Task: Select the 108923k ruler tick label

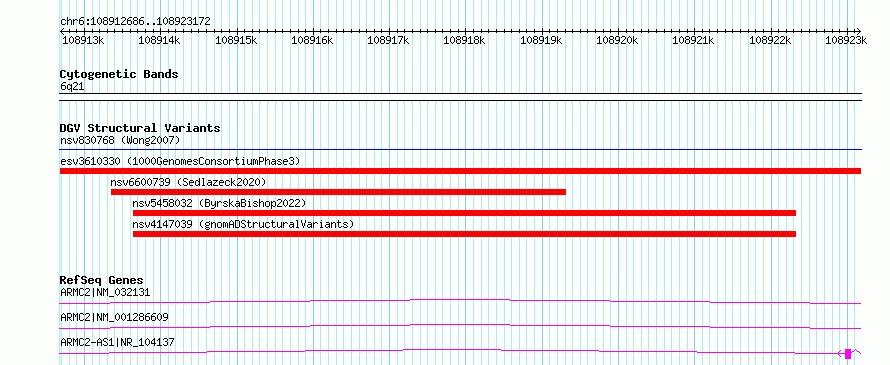Action: click(846, 40)
